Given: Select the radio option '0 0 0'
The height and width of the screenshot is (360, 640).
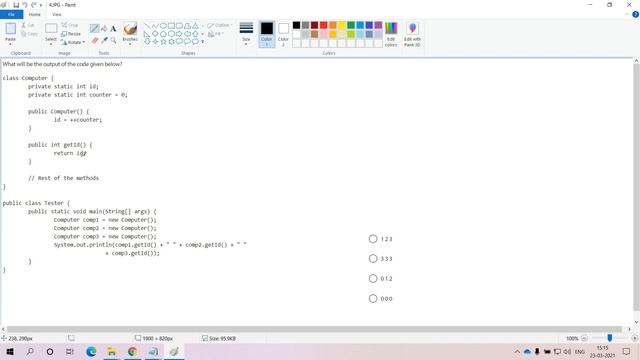Looking at the screenshot, I should 373,298.
